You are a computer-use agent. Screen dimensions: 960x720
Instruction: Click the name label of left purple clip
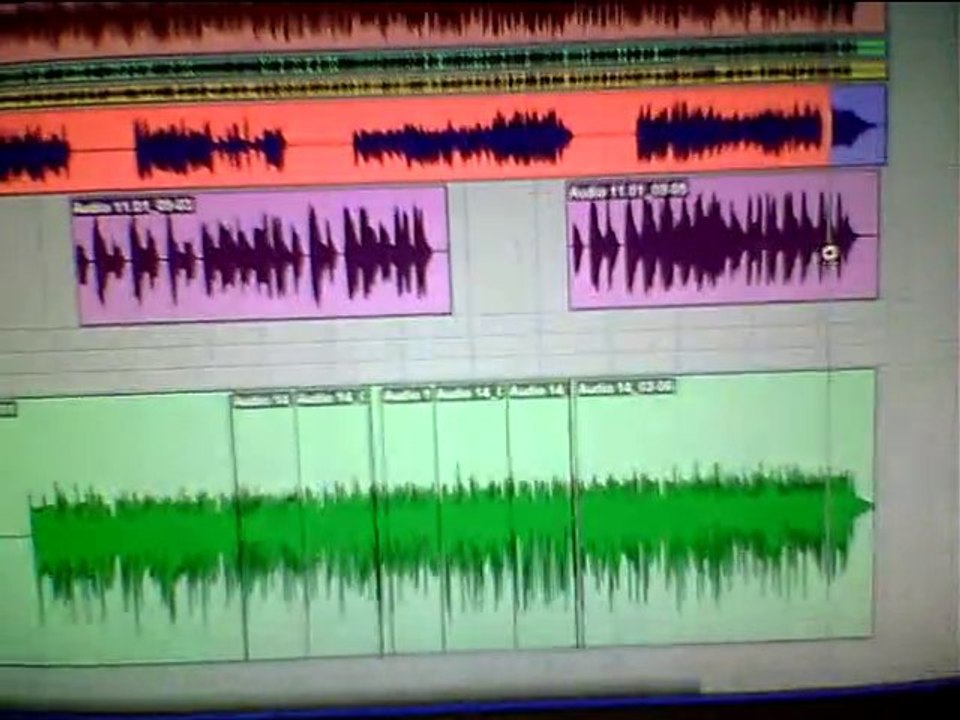point(132,206)
